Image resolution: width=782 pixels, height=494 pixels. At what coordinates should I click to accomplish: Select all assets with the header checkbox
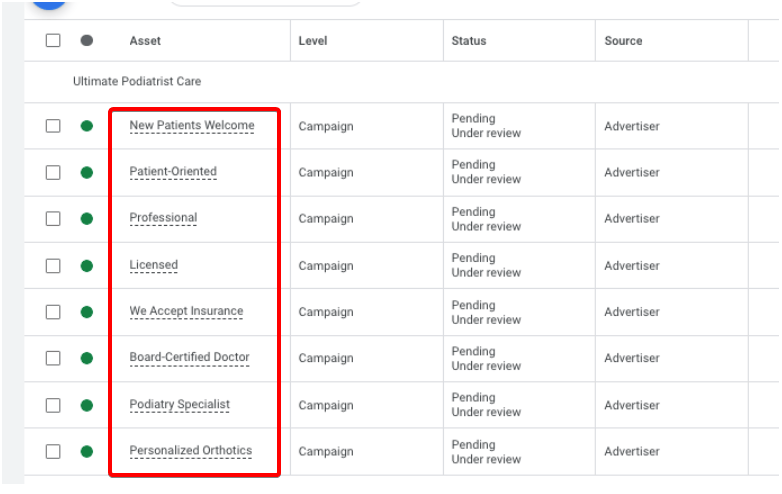point(53,41)
